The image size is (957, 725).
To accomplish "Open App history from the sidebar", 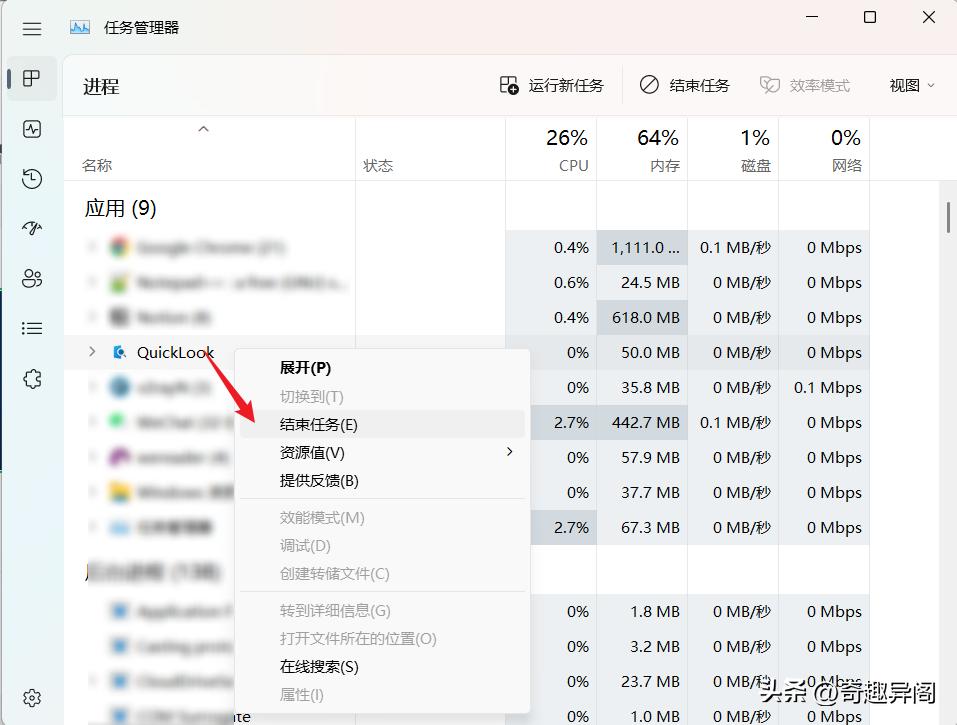I will click(31, 179).
